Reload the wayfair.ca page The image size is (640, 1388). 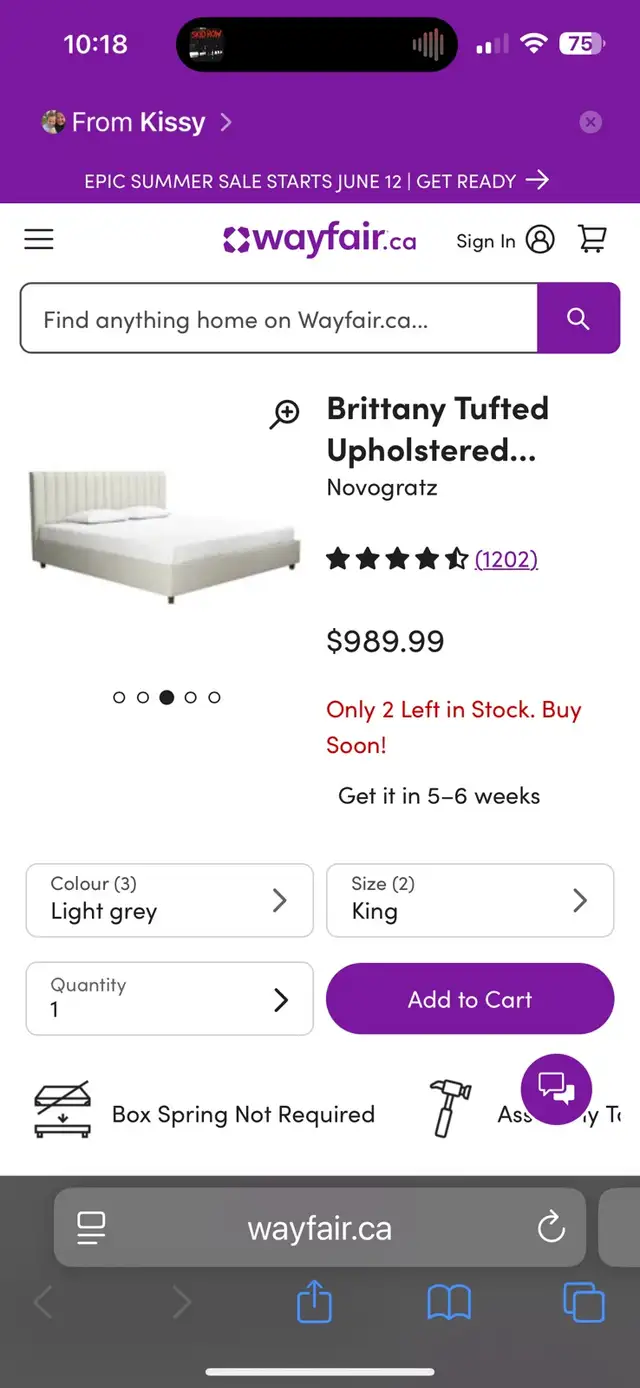pos(551,1228)
